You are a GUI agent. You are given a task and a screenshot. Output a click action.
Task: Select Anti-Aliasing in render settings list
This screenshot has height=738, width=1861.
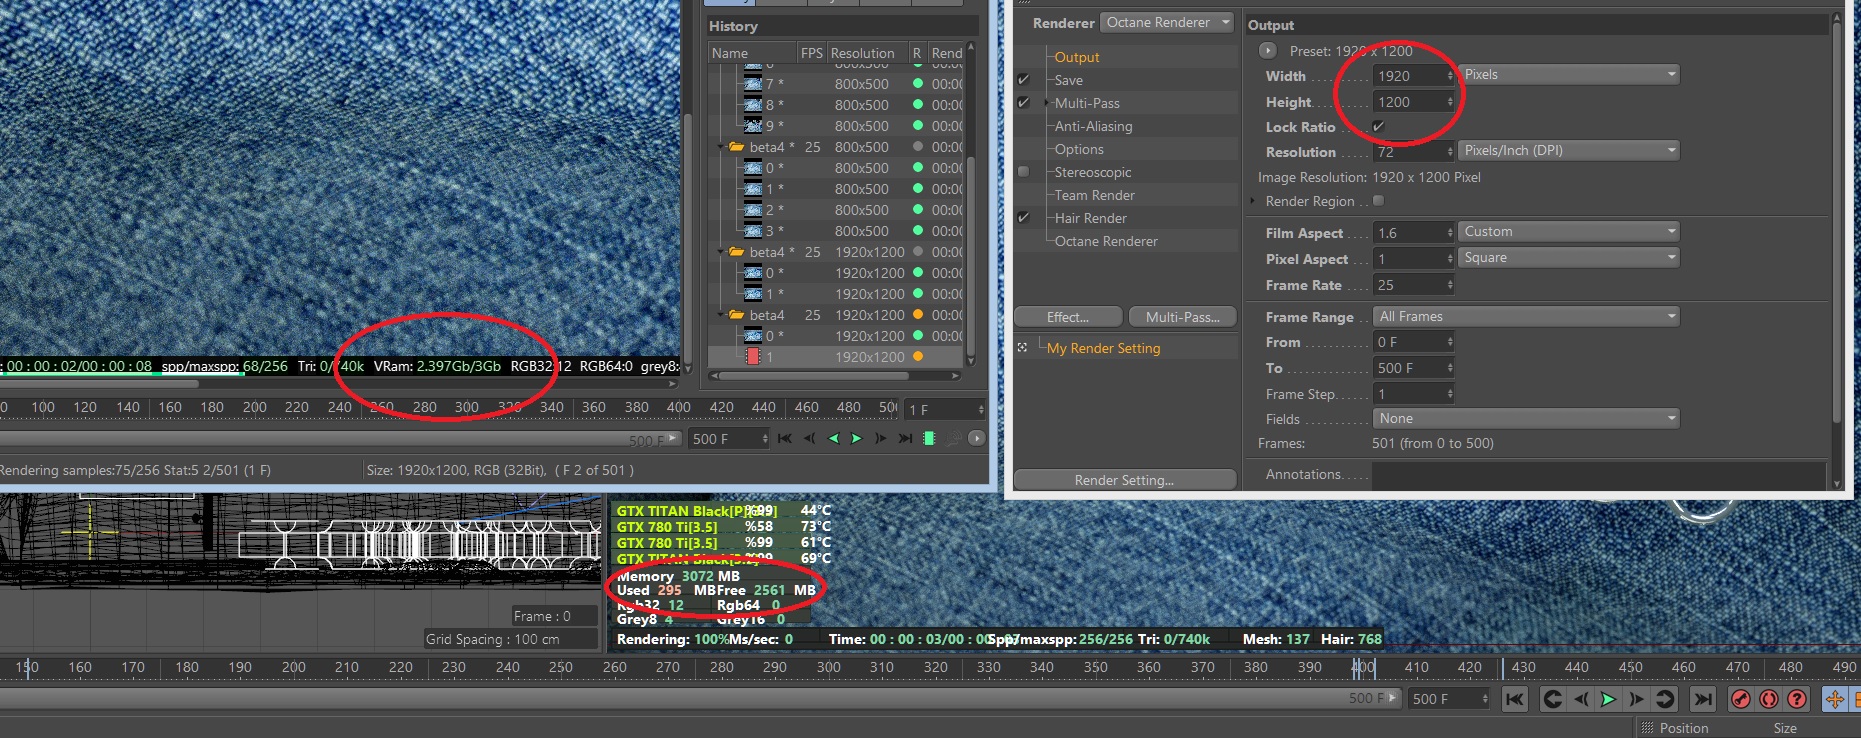click(1094, 127)
